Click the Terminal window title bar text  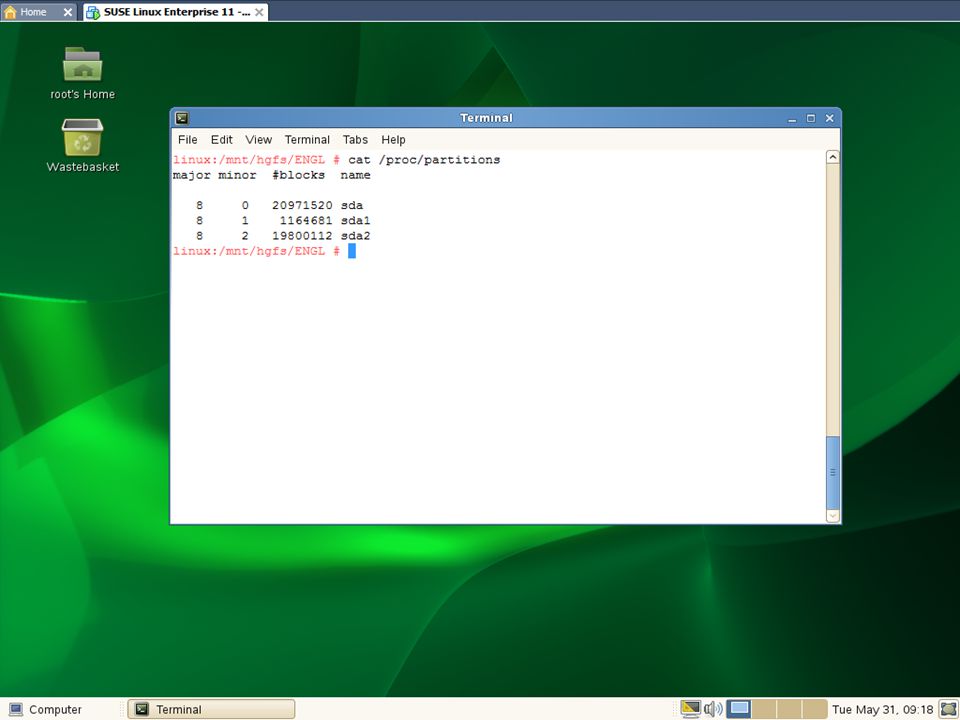point(486,118)
